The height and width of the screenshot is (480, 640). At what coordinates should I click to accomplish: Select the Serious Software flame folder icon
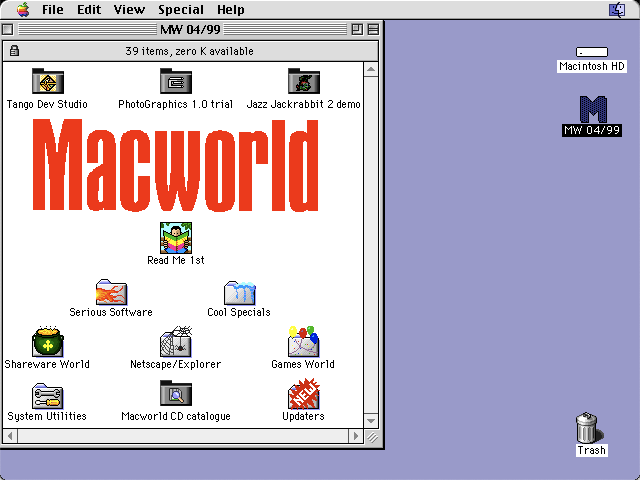111,292
